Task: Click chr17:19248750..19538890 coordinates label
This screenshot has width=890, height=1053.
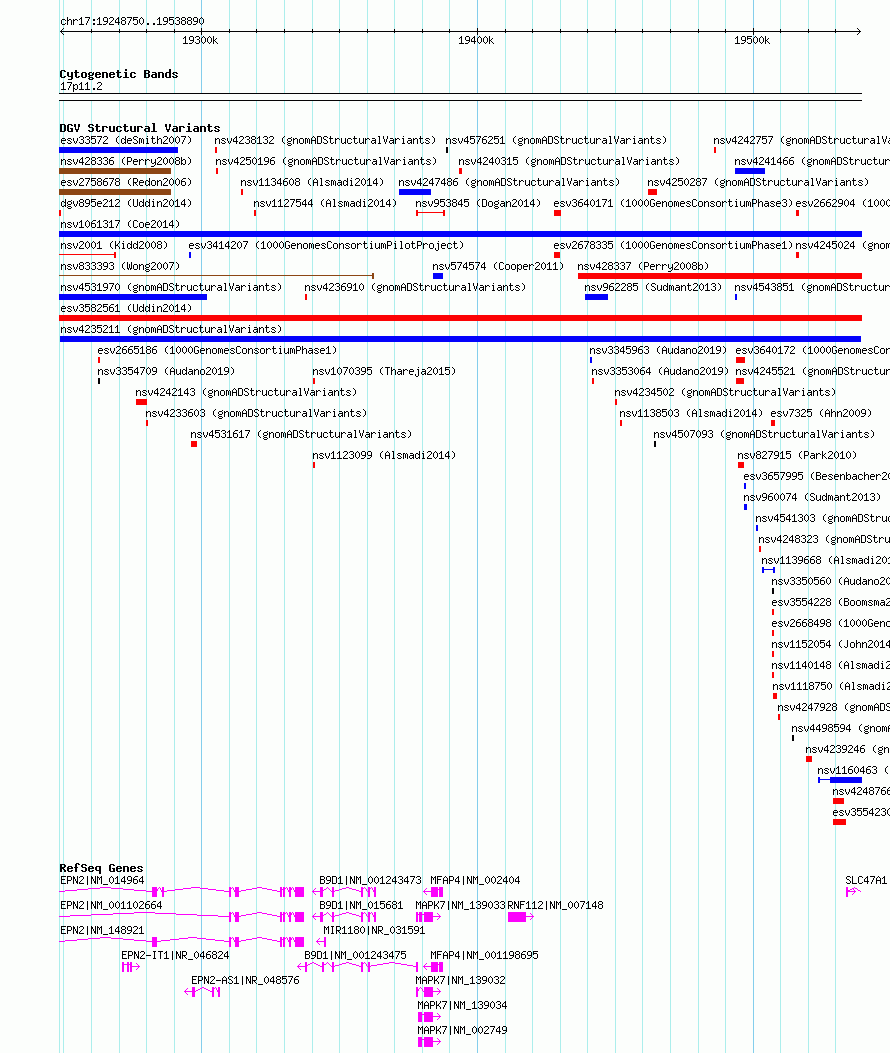Action: click(132, 21)
